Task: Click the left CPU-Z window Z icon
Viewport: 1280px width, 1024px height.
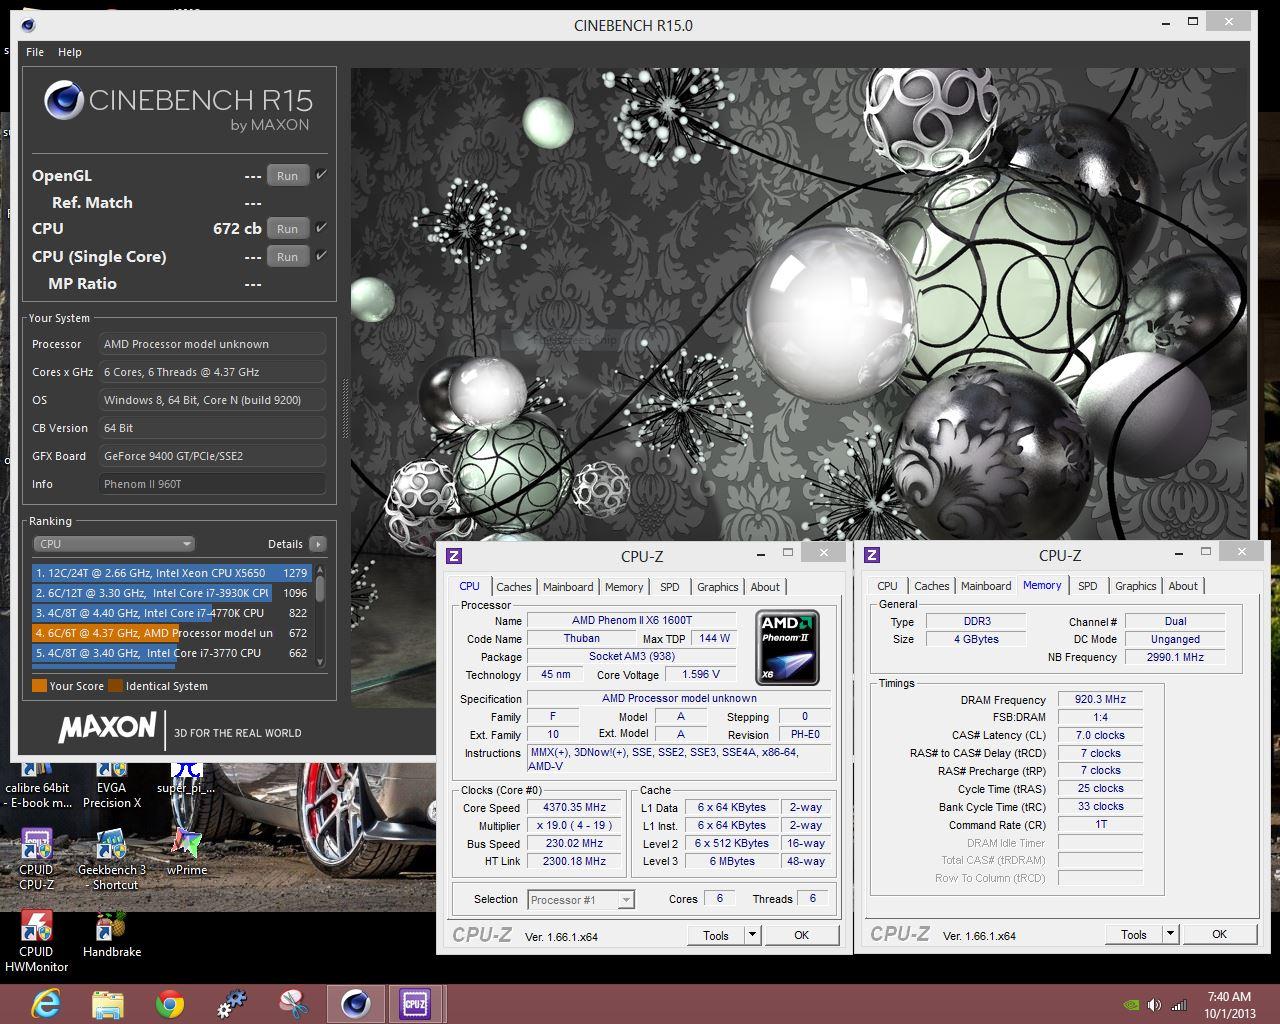Action: [x=454, y=556]
